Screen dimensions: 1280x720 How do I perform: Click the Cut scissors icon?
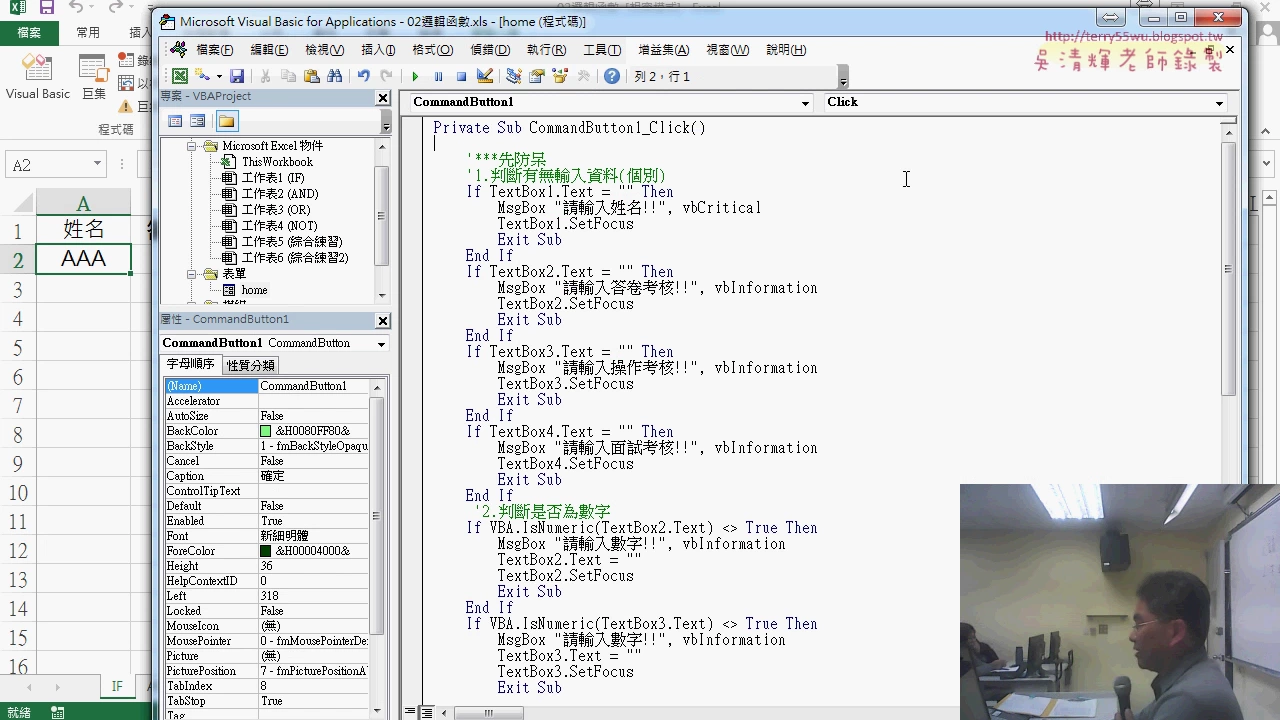(265, 76)
